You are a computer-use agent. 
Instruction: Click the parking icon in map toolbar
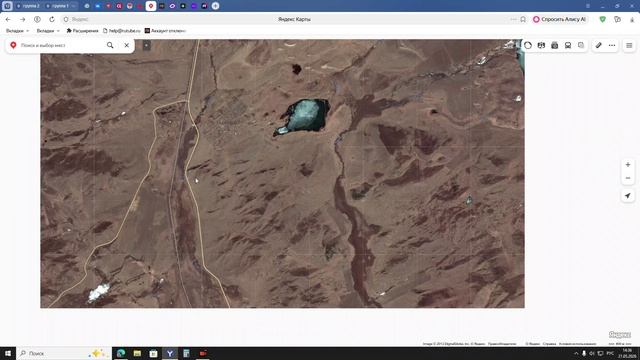tap(555, 45)
